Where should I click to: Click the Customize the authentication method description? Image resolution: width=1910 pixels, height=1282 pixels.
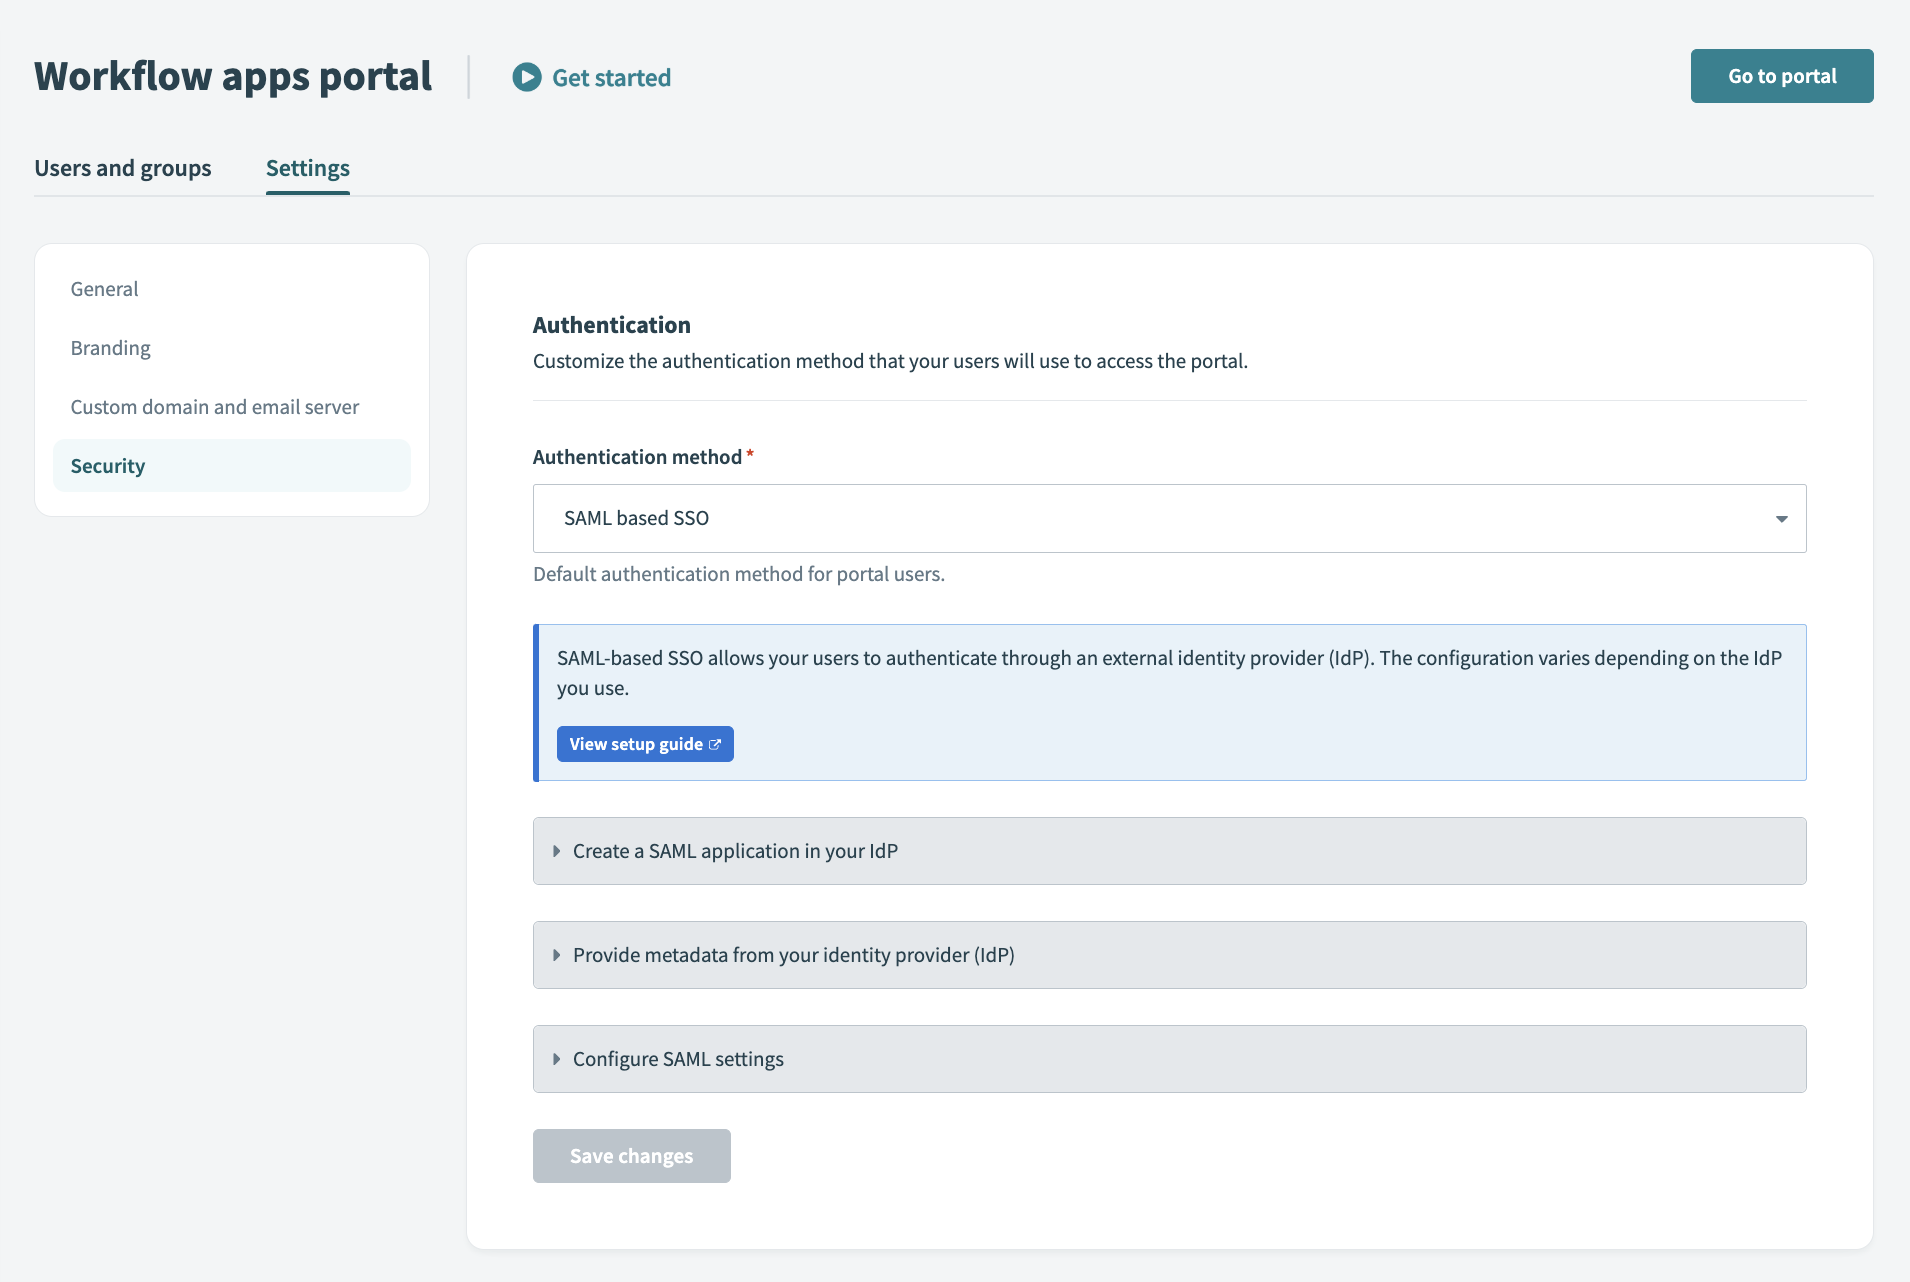[890, 361]
